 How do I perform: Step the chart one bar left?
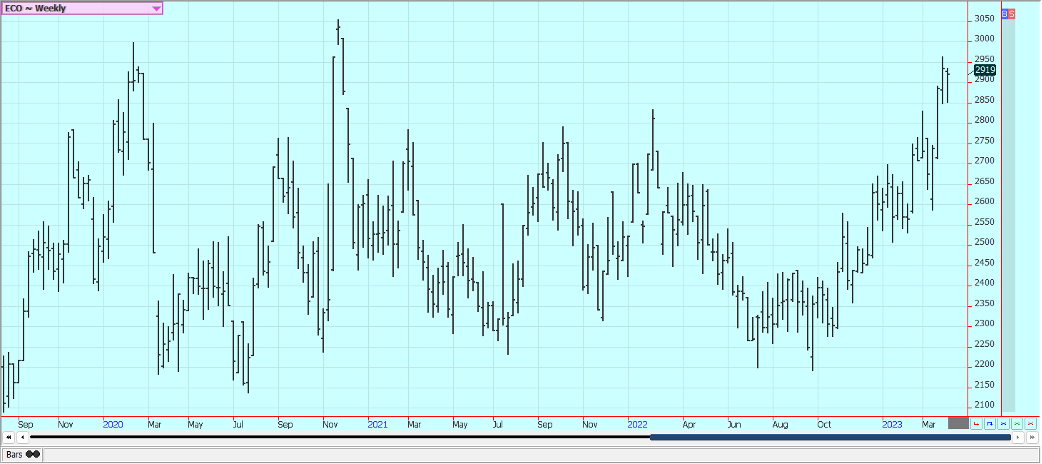(x=23, y=437)
